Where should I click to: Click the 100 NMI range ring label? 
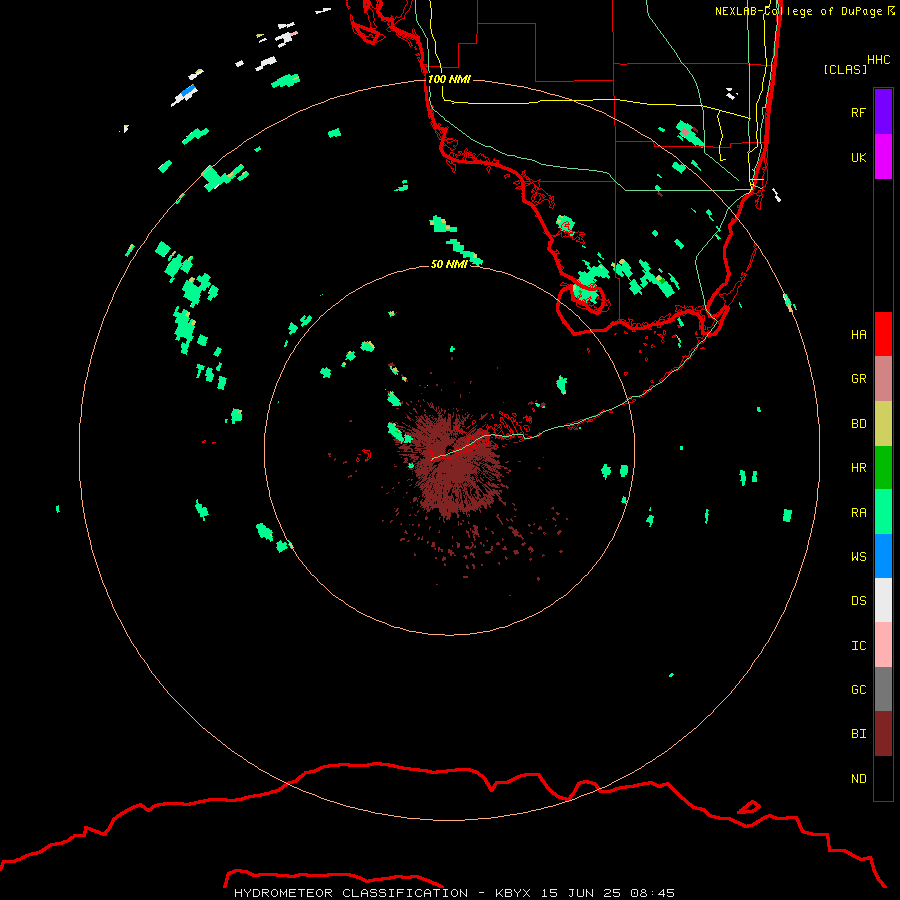tap(449, 79)
